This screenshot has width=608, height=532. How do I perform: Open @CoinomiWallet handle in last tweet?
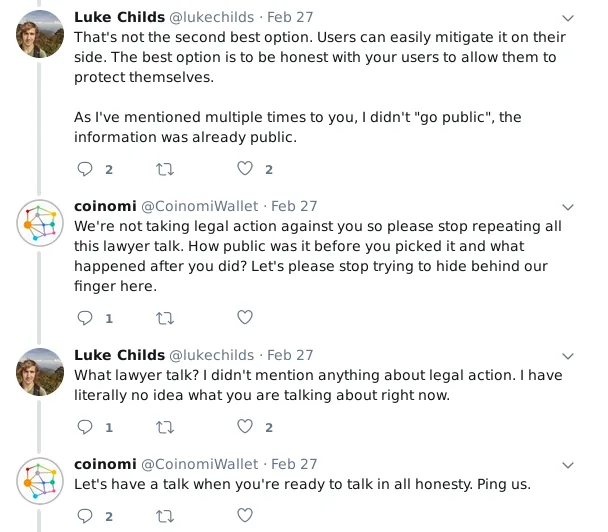pyautogui.click(x=199, y=464)
